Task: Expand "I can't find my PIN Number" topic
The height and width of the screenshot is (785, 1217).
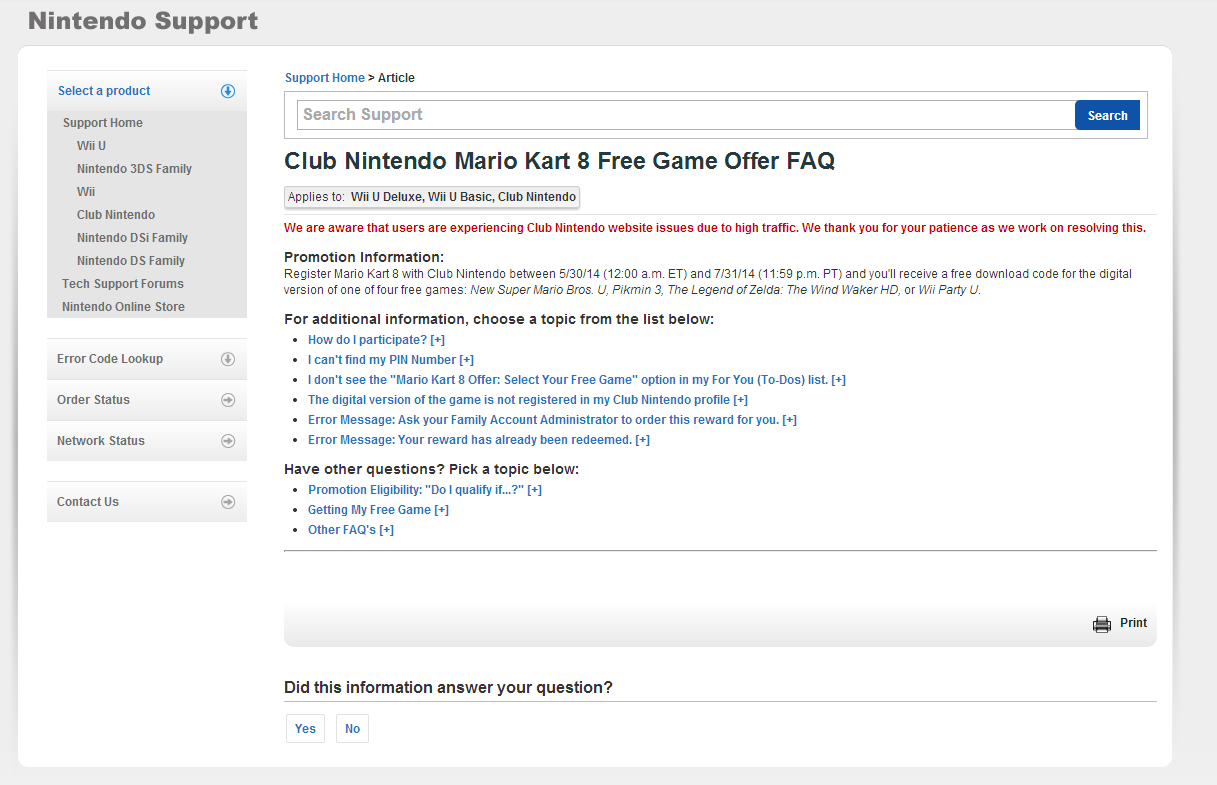Action: point(391,360)
